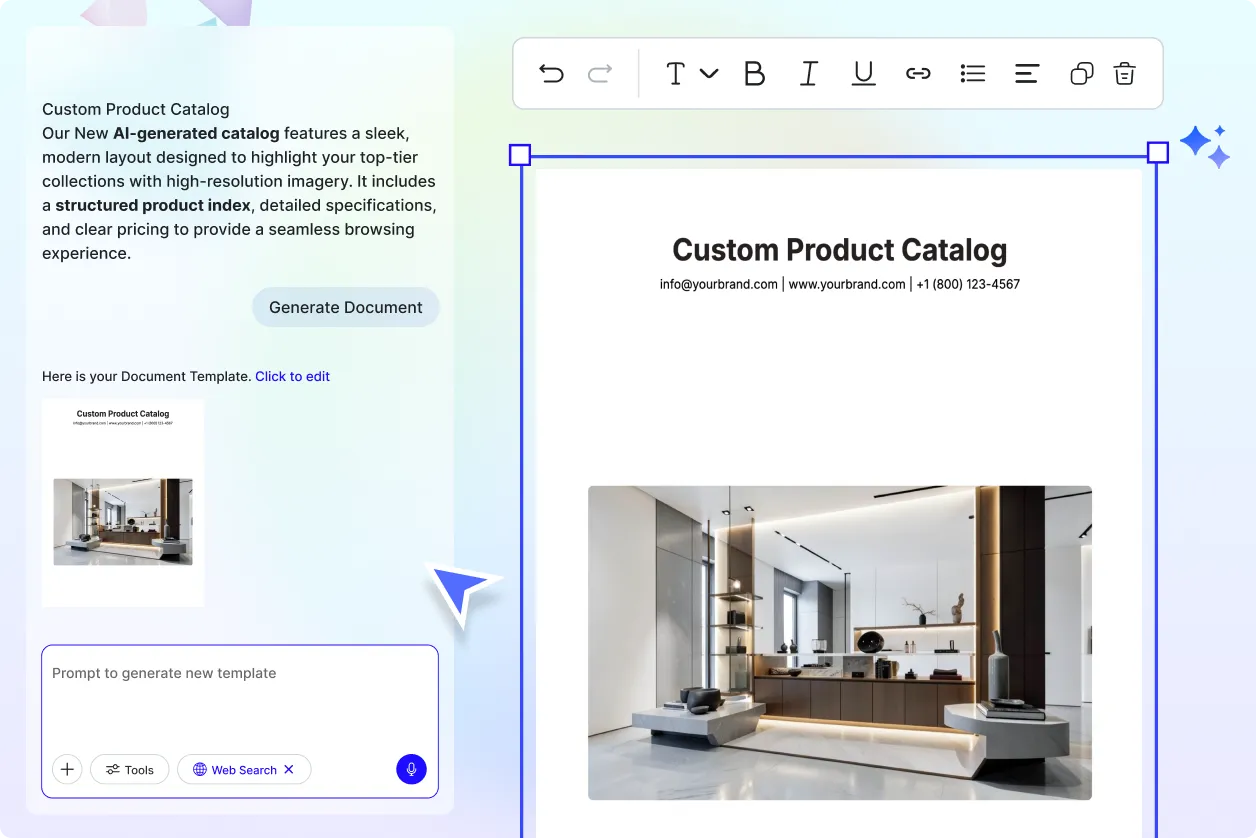Undo the last action
The image size is (1256, 838).
(551, 73)
